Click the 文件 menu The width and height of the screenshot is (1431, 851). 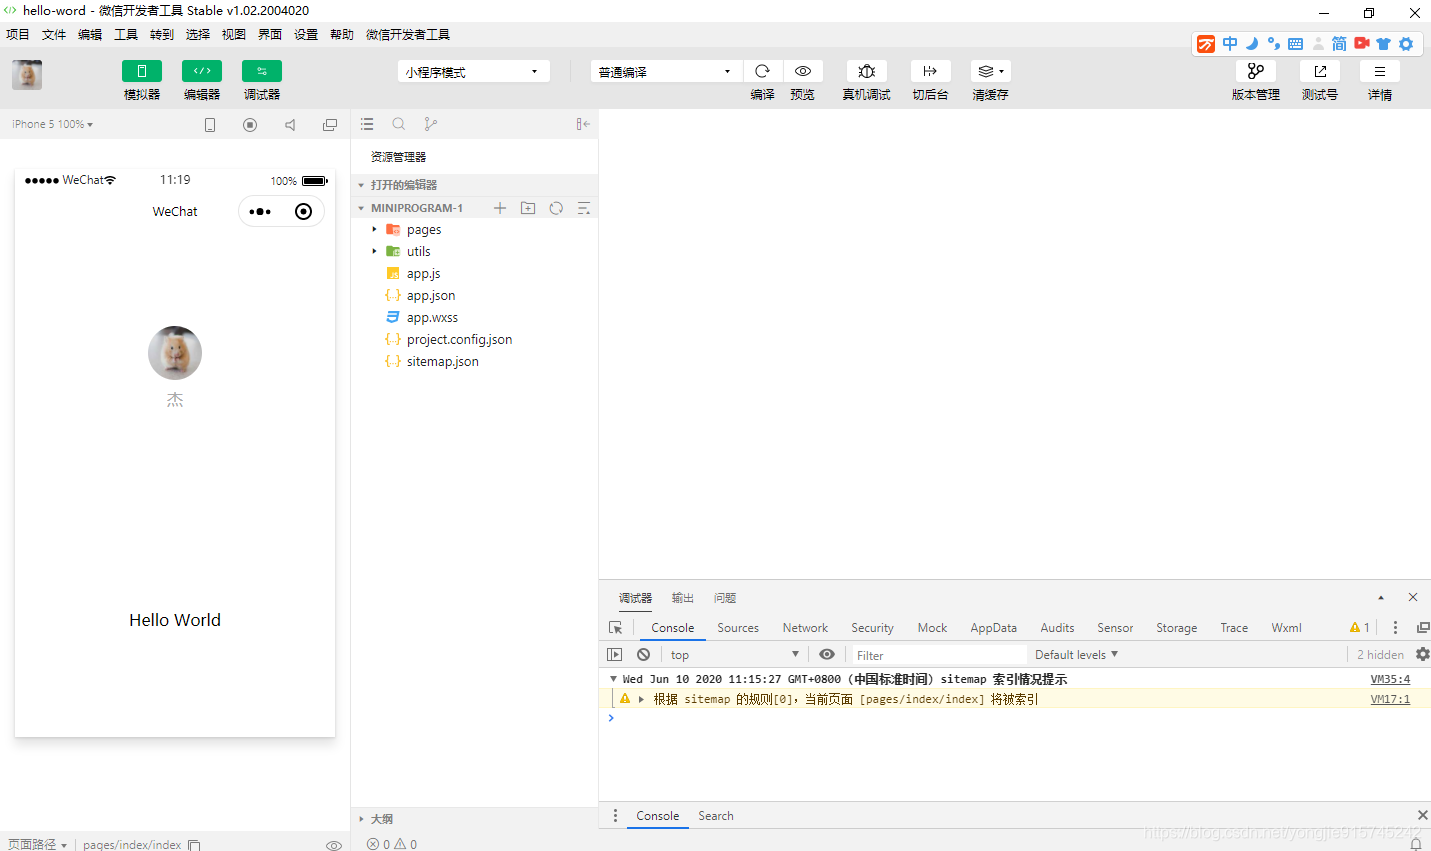pos(54,34)
